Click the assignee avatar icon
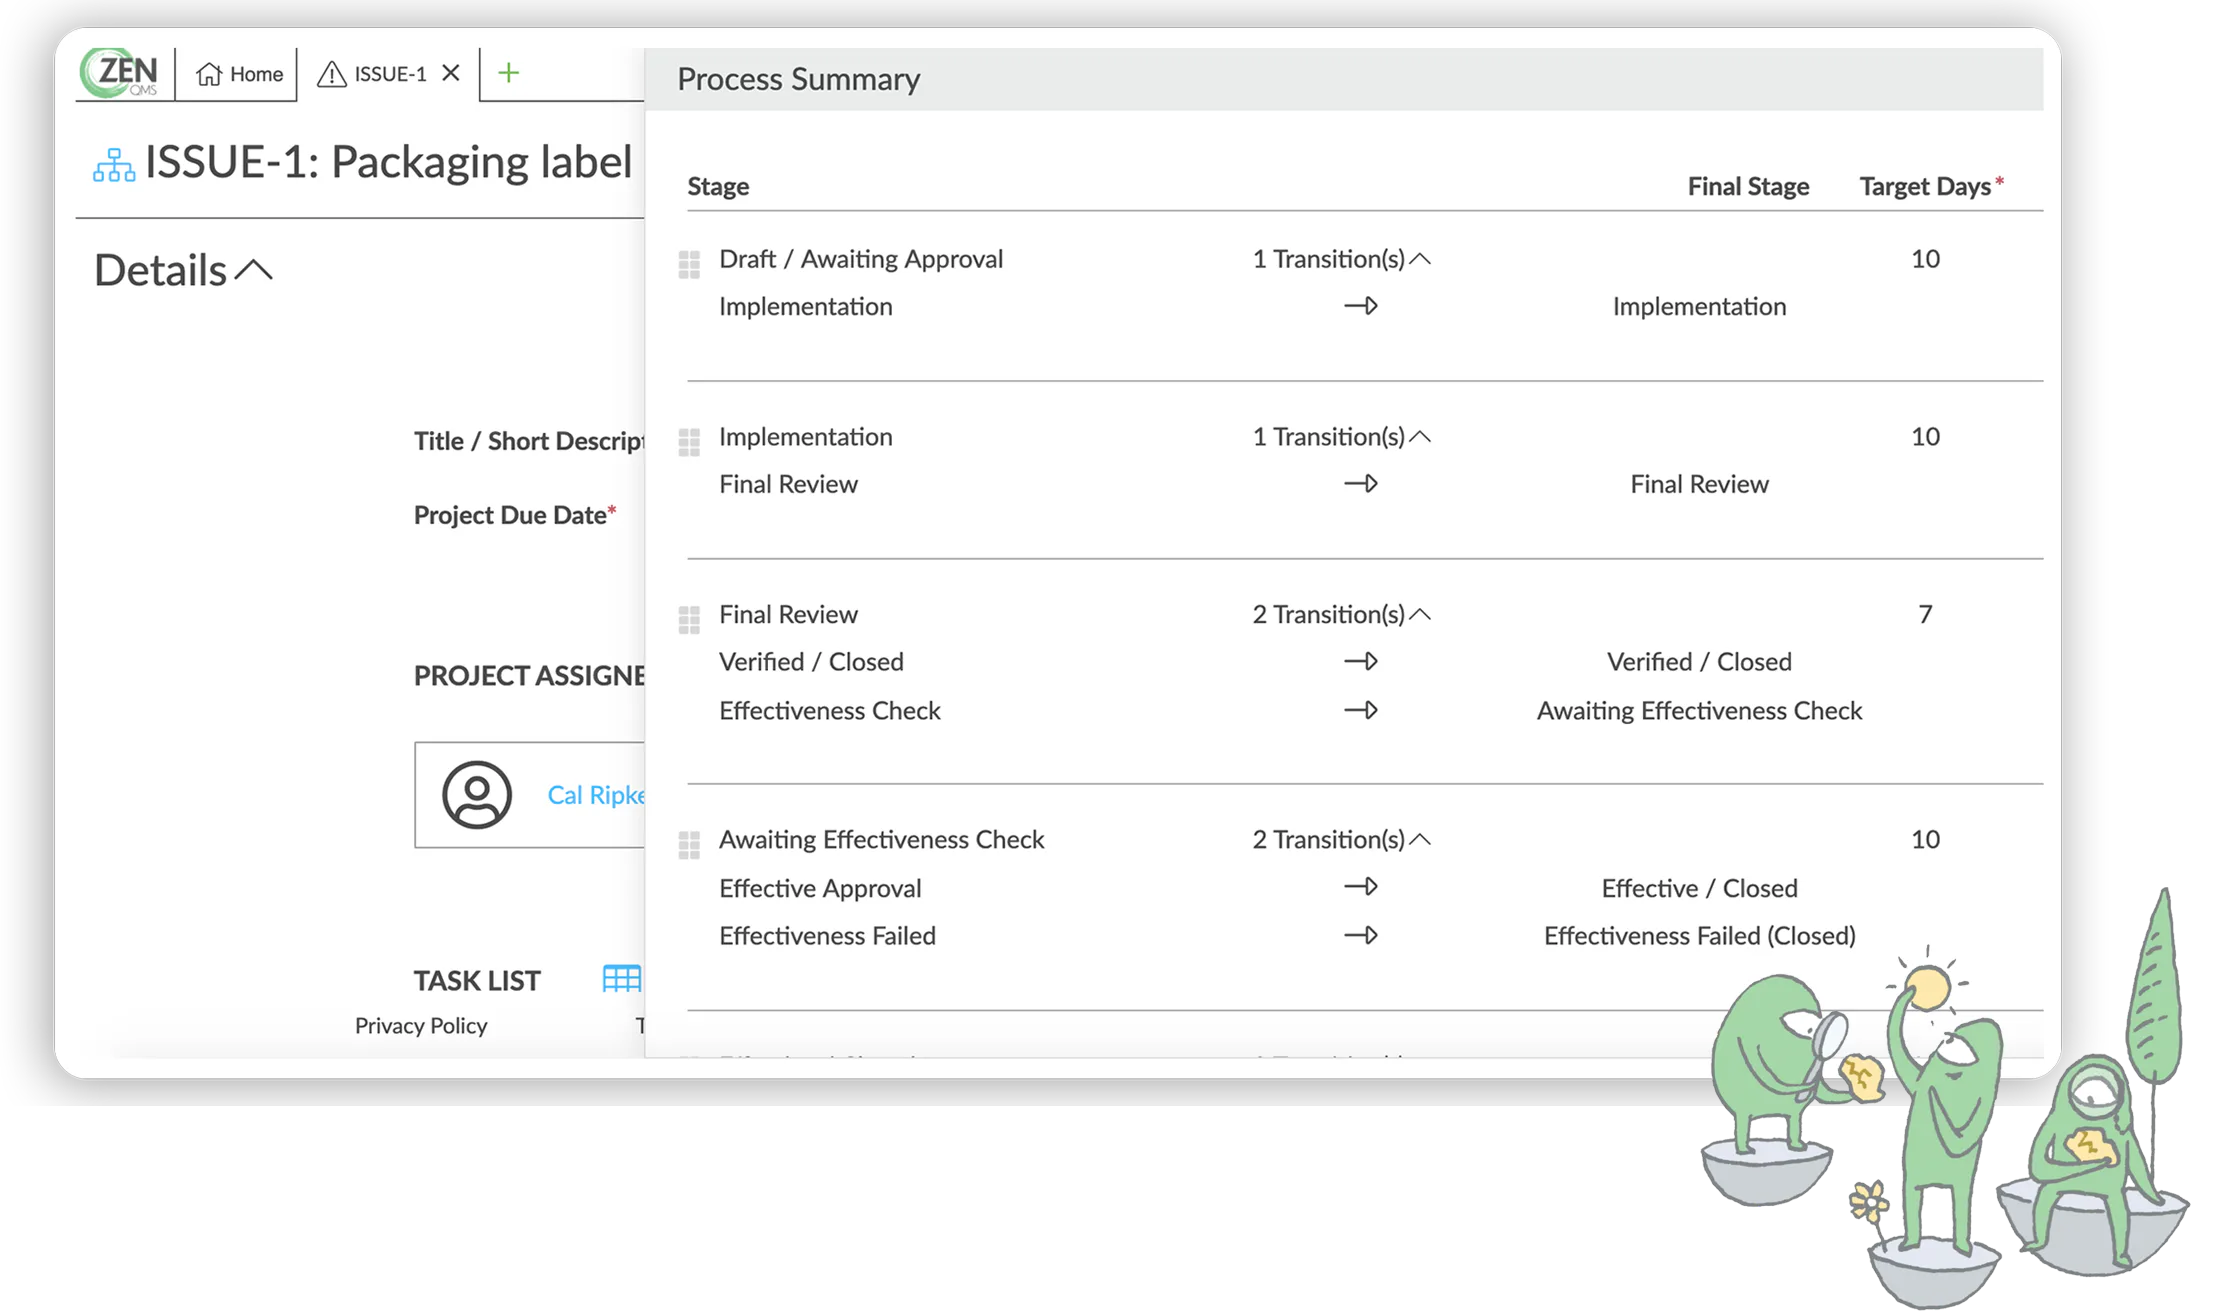Viewport: 2218px width, 1316px height. [x=477, y=795]
